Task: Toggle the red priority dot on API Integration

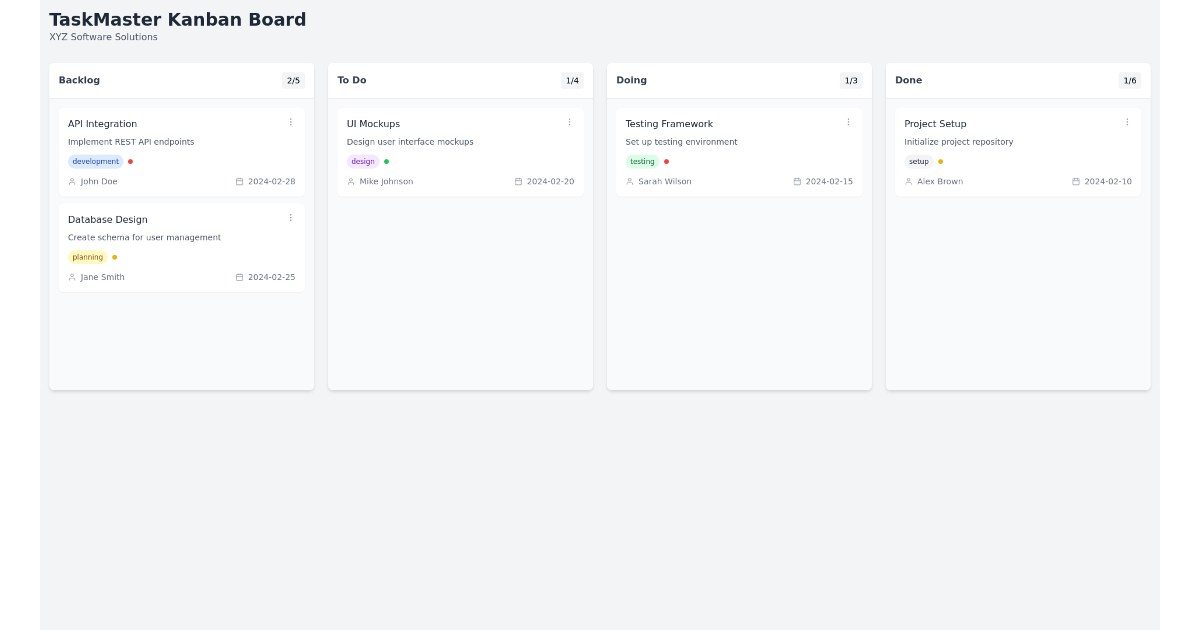Action: click(131, 160)
